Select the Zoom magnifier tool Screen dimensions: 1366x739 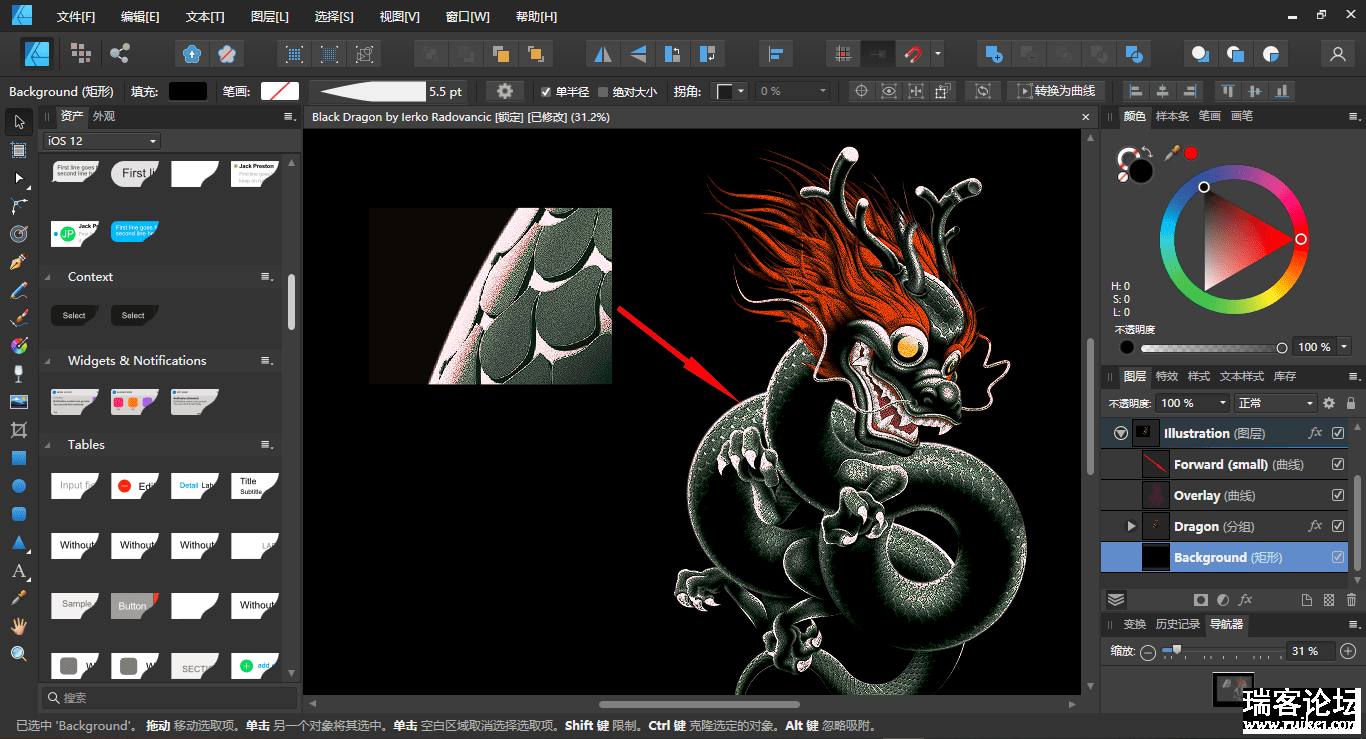pyautogui.click(x=19, y=654)
